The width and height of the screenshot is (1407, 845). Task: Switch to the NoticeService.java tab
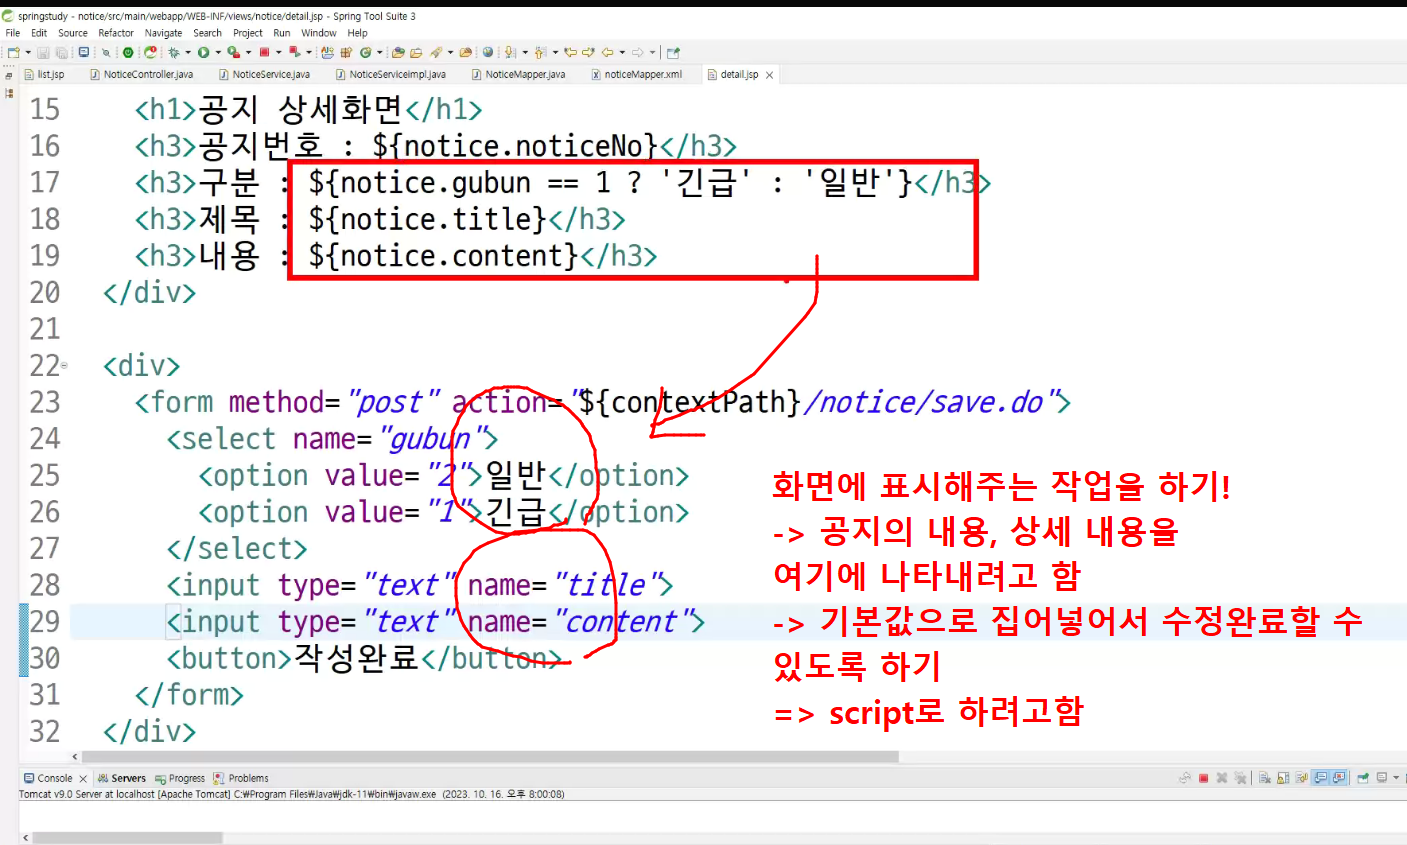tap(265, 75)
